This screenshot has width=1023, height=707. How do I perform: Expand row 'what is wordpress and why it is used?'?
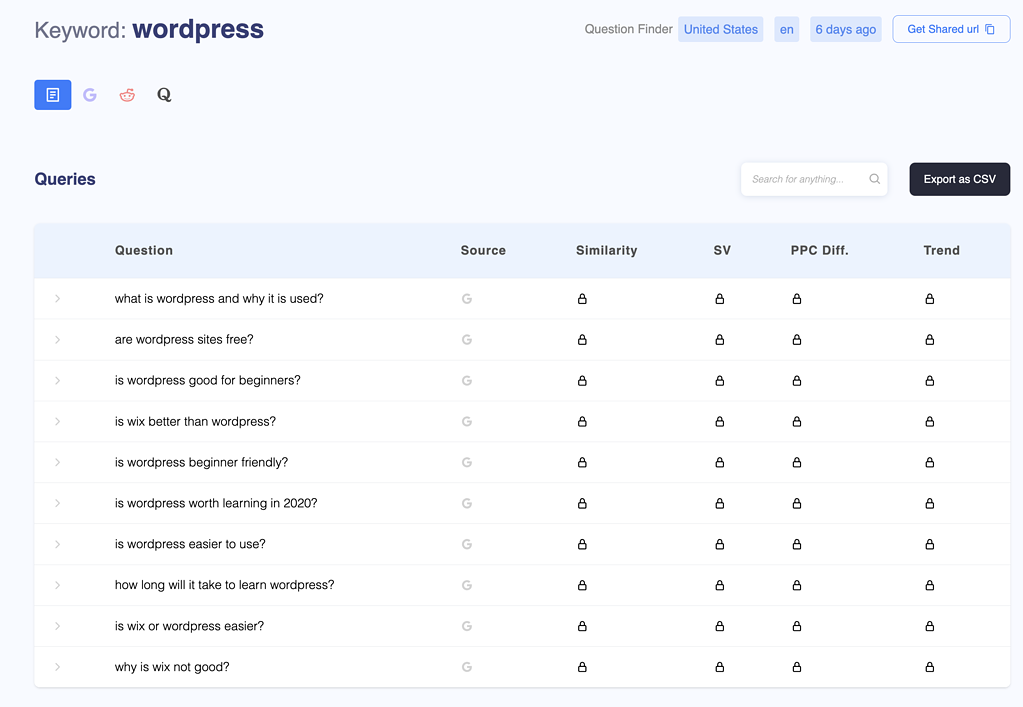tap(57, 299)
